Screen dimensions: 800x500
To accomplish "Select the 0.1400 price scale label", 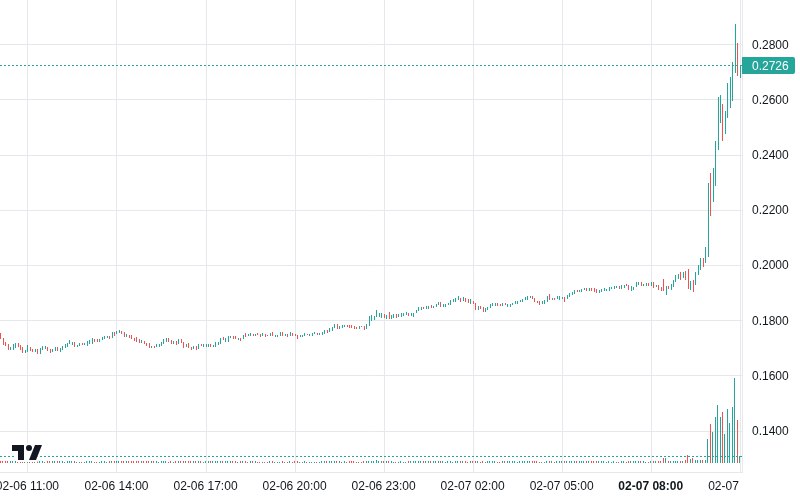I will [x=770, y=431].
